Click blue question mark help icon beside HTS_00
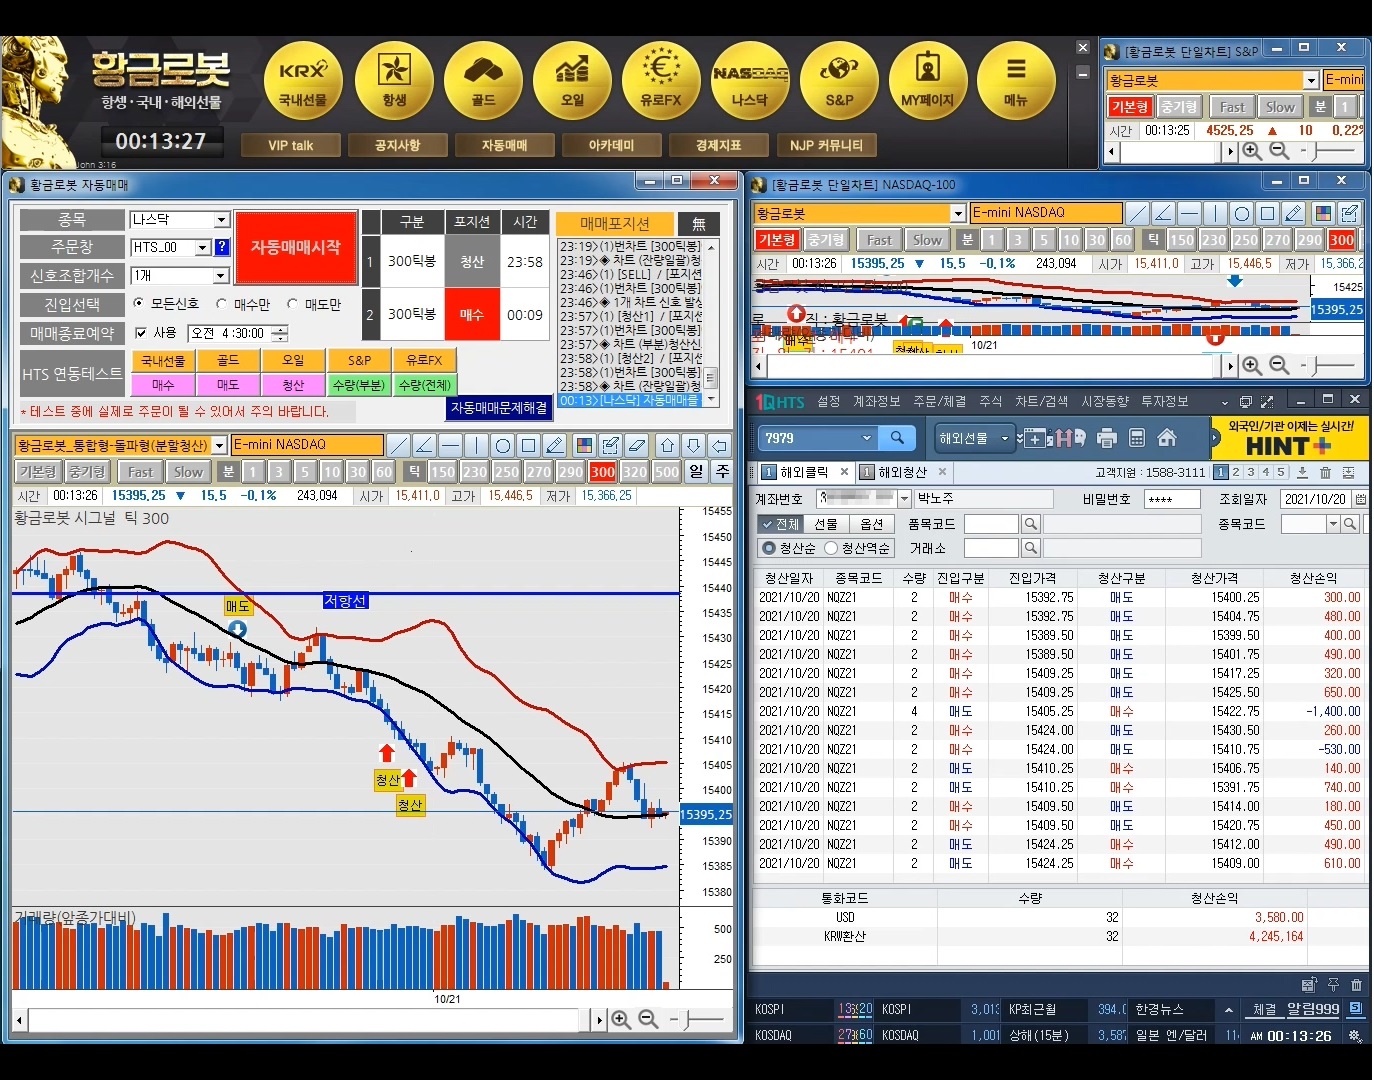 pos(222,247)
